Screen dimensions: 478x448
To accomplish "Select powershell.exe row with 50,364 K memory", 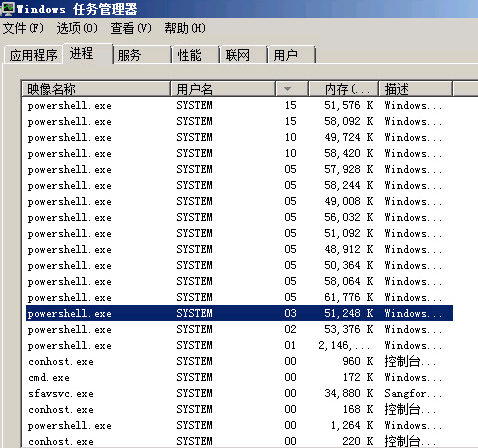I will click(239, 265).
